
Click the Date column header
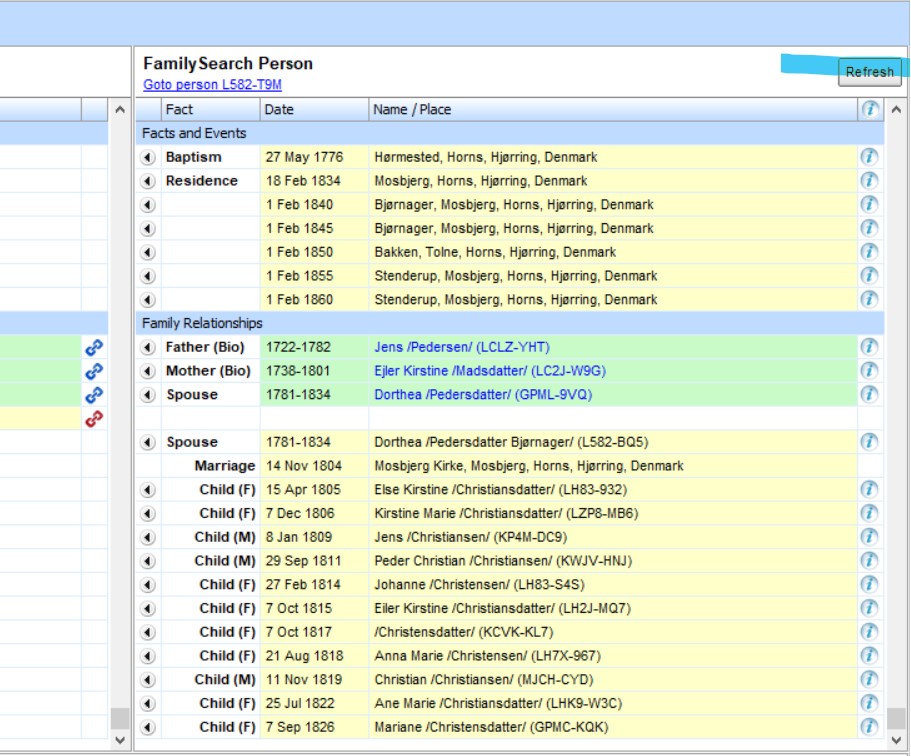click(x=314, y=110)
